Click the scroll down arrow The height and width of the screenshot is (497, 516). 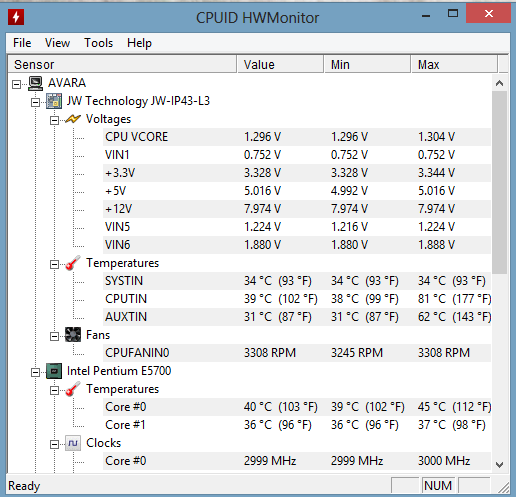tap(499, 464)
